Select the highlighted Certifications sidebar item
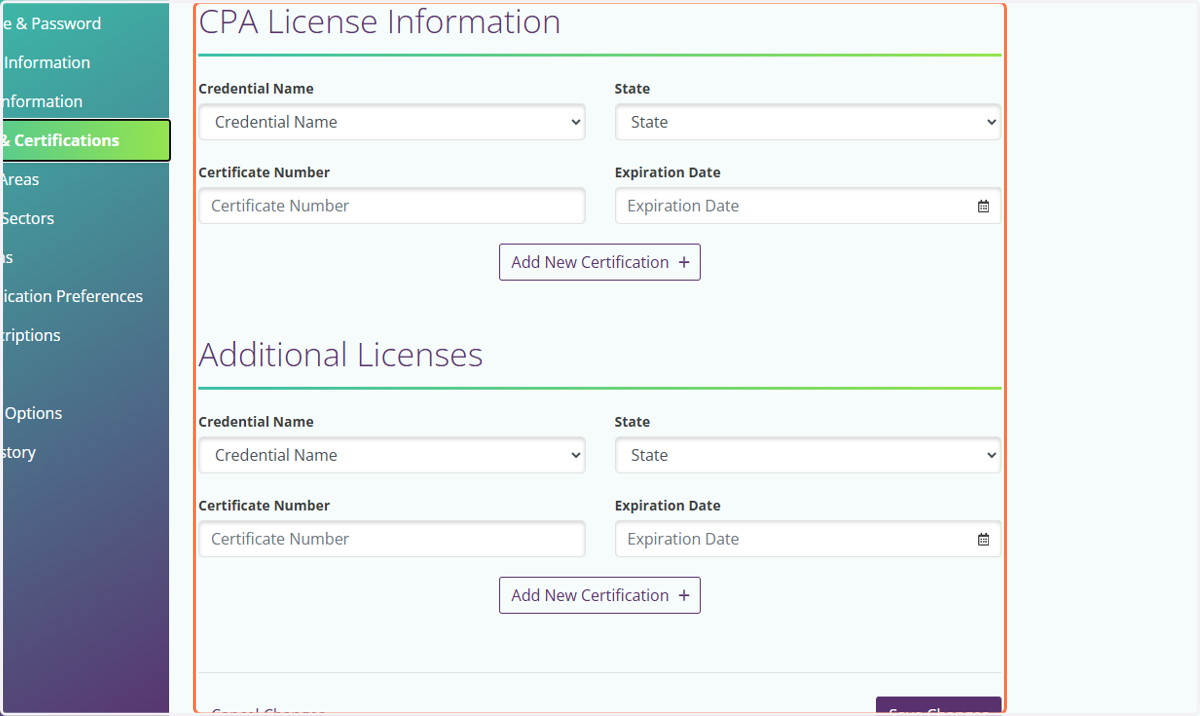 click(85, 140)
